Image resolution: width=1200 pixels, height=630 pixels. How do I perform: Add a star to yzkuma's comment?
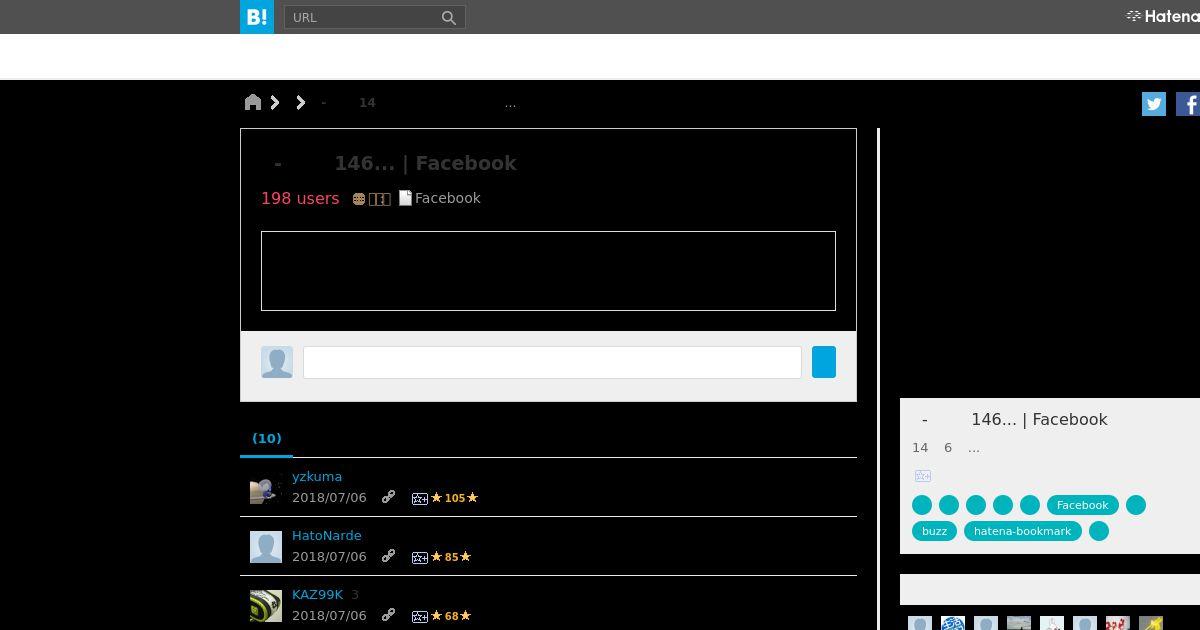[x=420, y=498]
